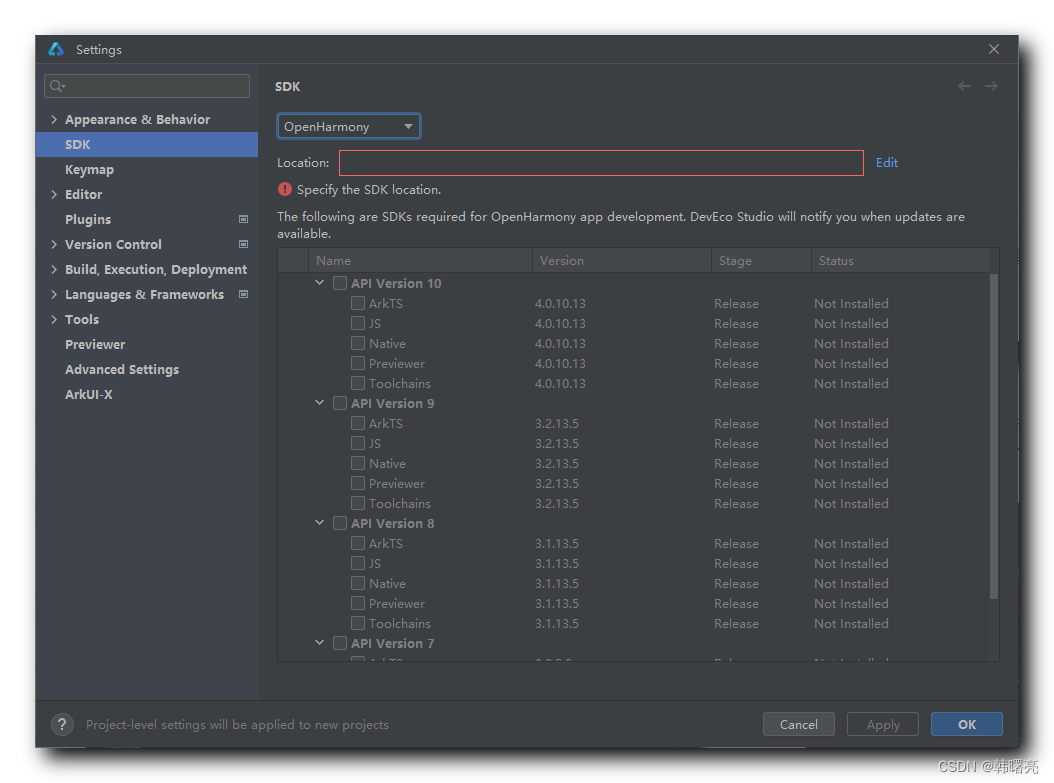1054x783 pixels.
Task: Click the project-level icon beside Version Control
Action: (243, 244)
